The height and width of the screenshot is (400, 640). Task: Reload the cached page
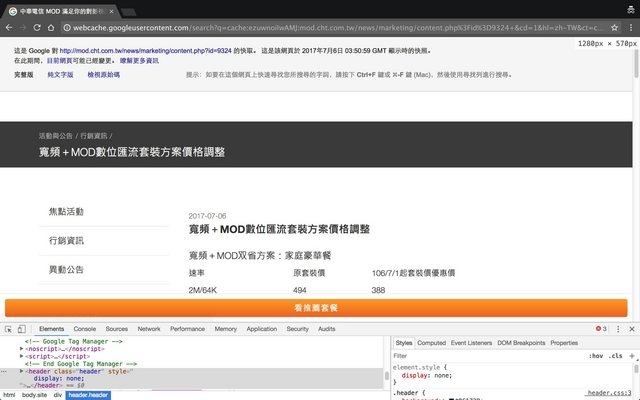tap(37, 28)
